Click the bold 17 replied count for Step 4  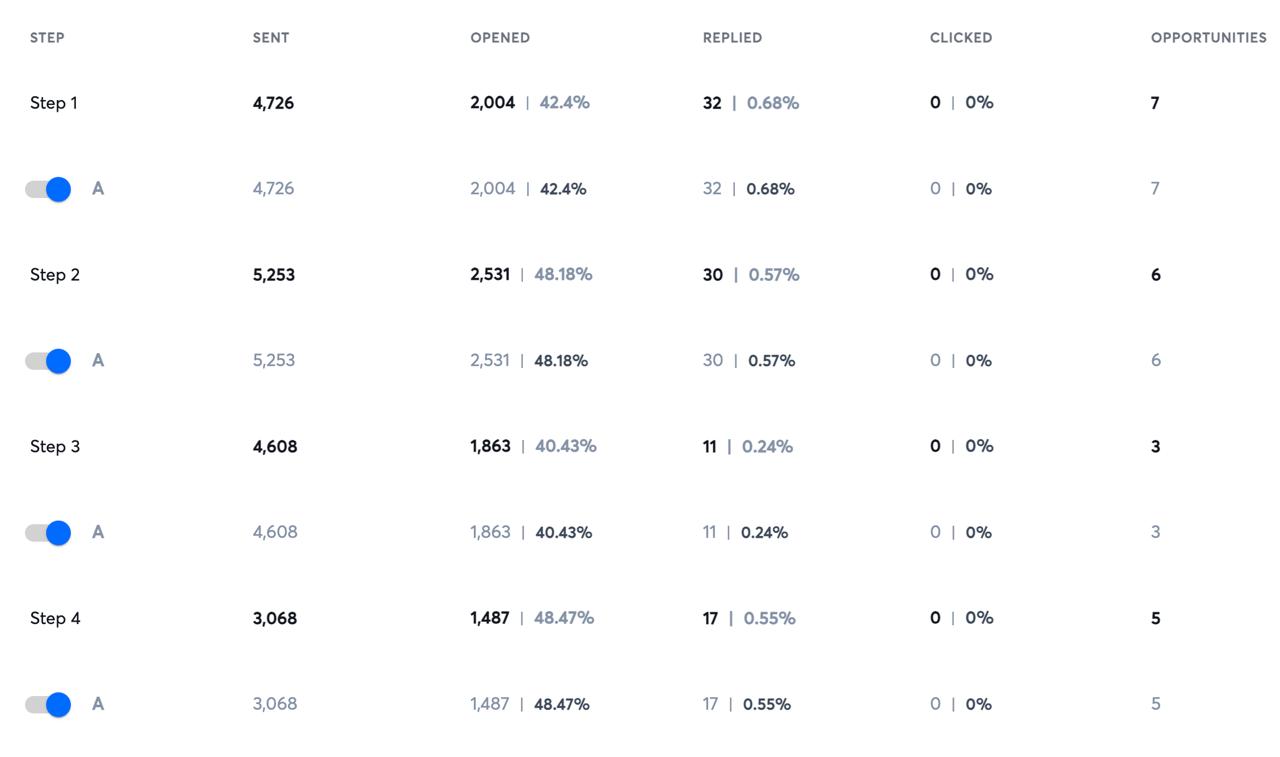(x=710, y=619)
